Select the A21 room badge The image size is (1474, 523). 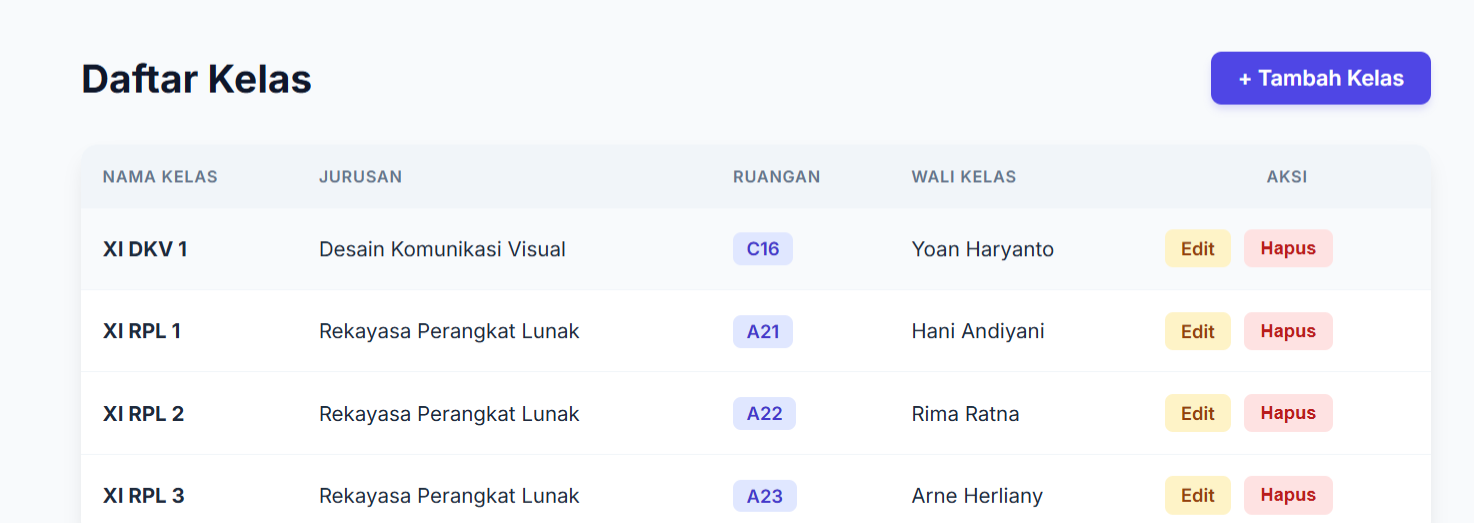click(762, 331)
